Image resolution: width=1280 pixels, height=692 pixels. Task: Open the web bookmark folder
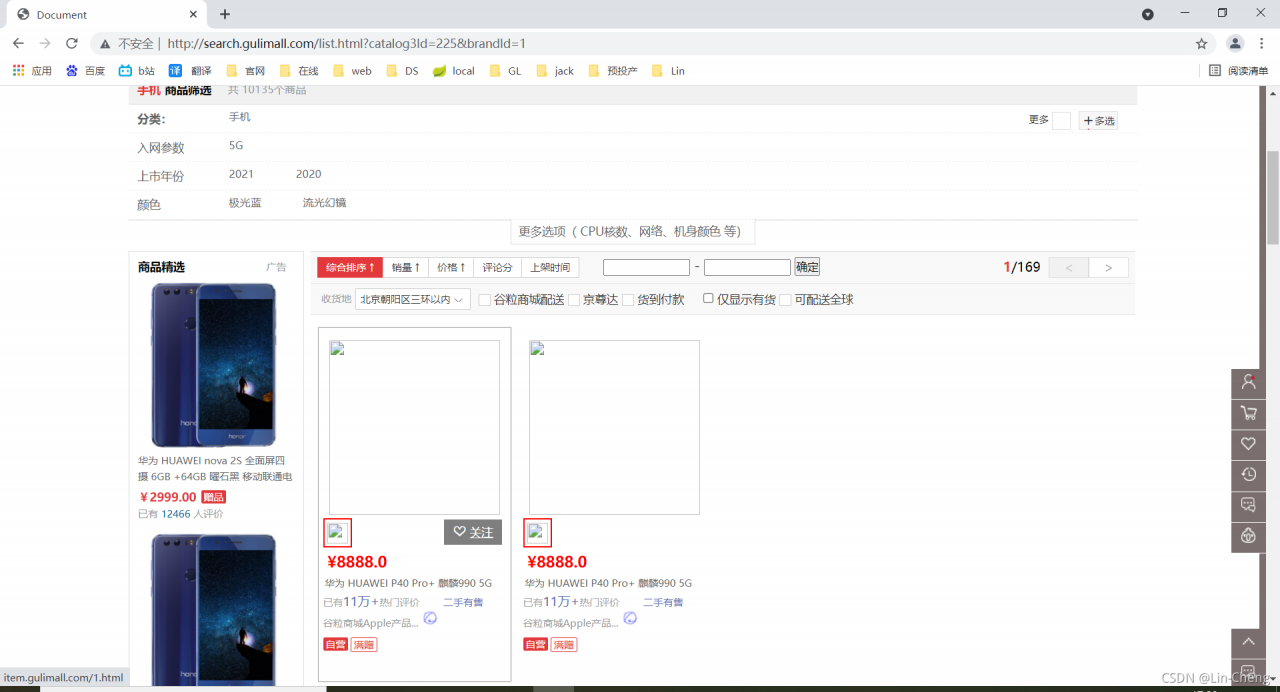(352, 71)
